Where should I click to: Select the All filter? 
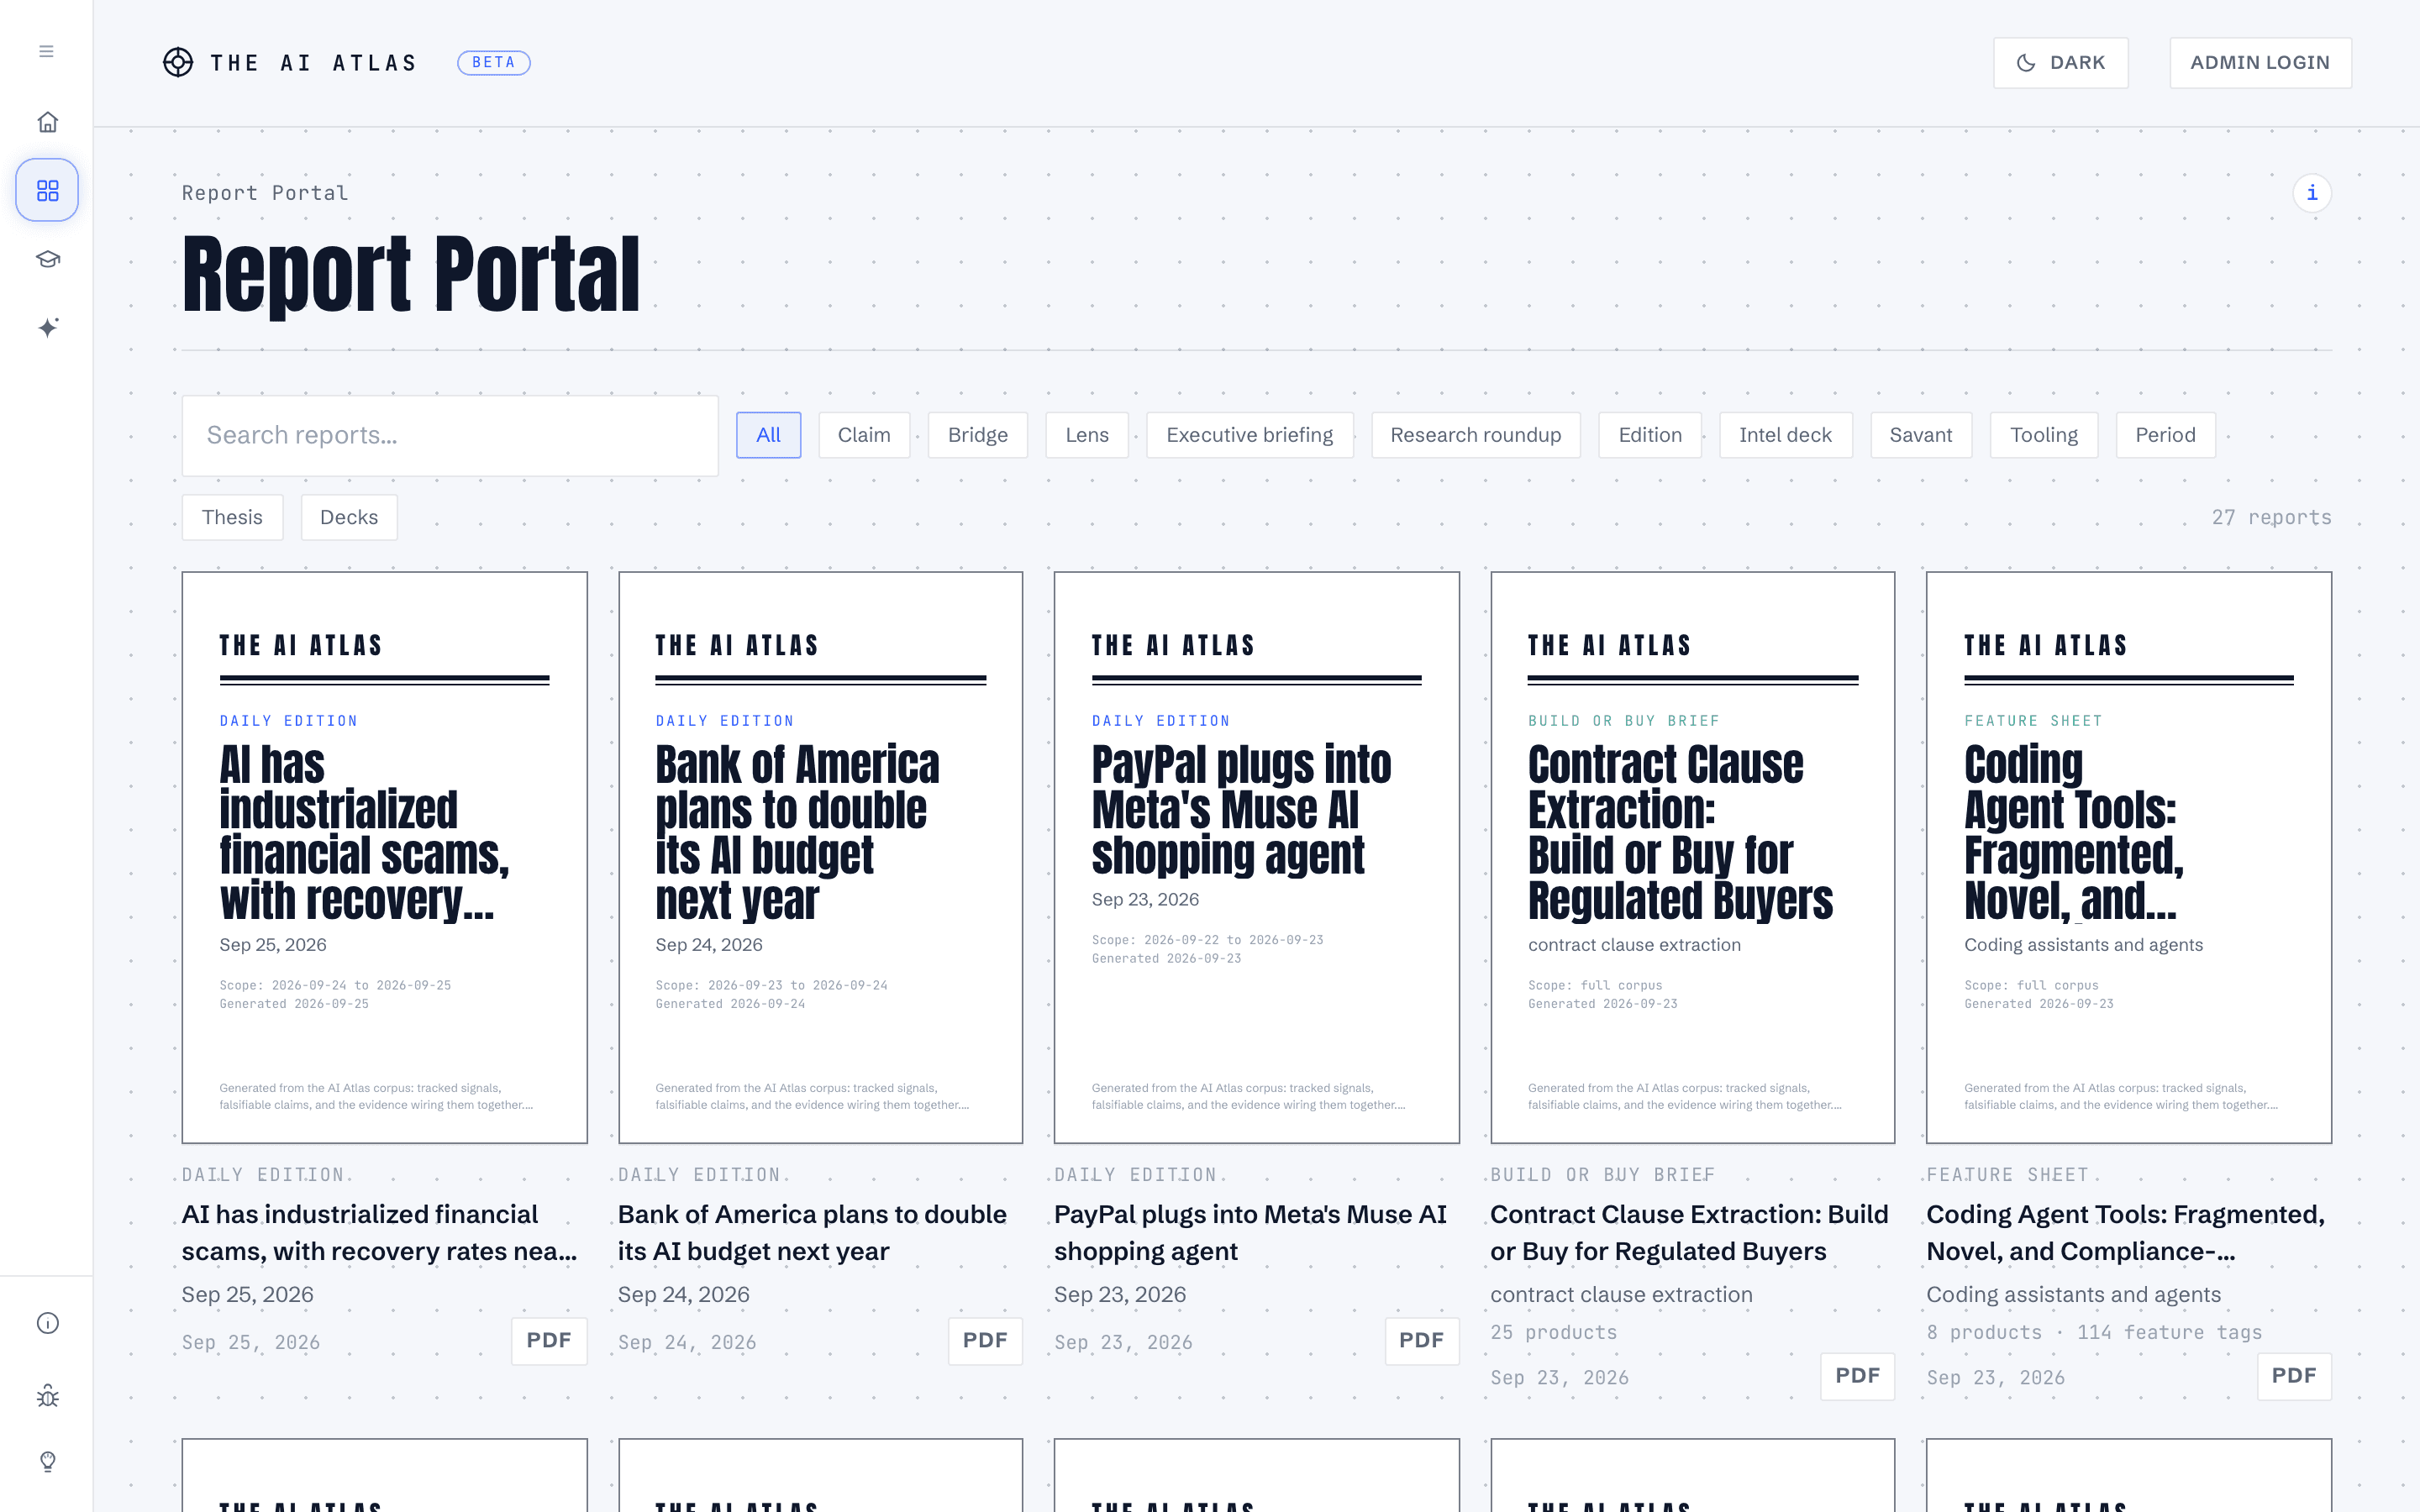click(768, 435)
